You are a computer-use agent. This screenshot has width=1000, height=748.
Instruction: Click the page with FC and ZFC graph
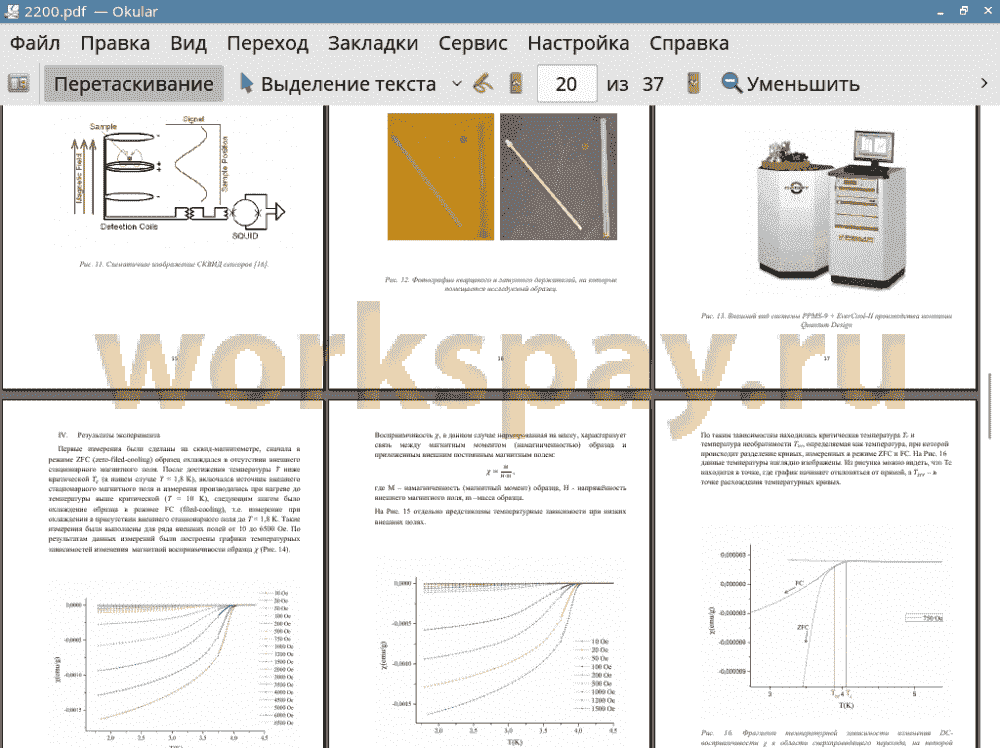coord(816,574)
